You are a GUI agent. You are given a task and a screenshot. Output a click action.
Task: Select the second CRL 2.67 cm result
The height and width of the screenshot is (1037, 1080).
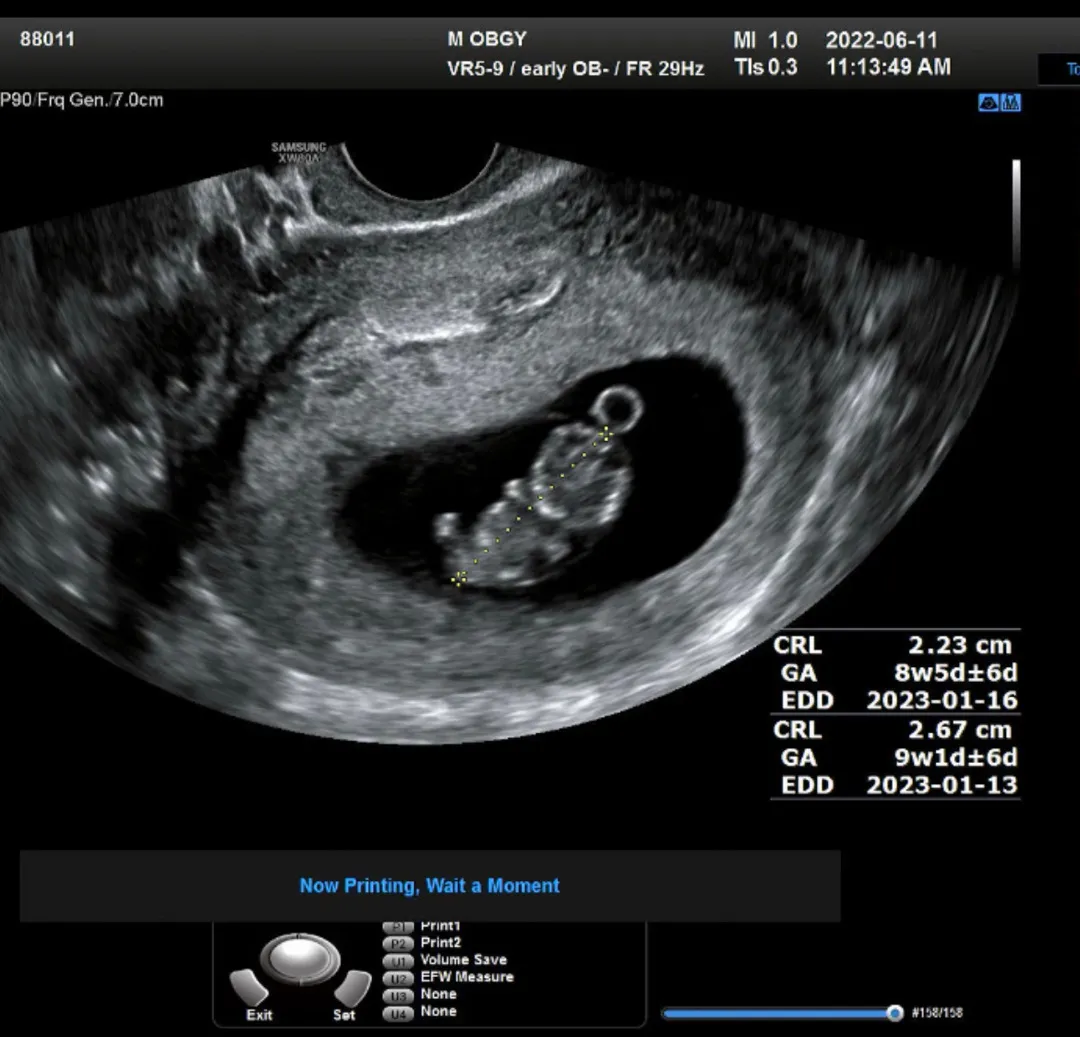[x=894, y=730]
